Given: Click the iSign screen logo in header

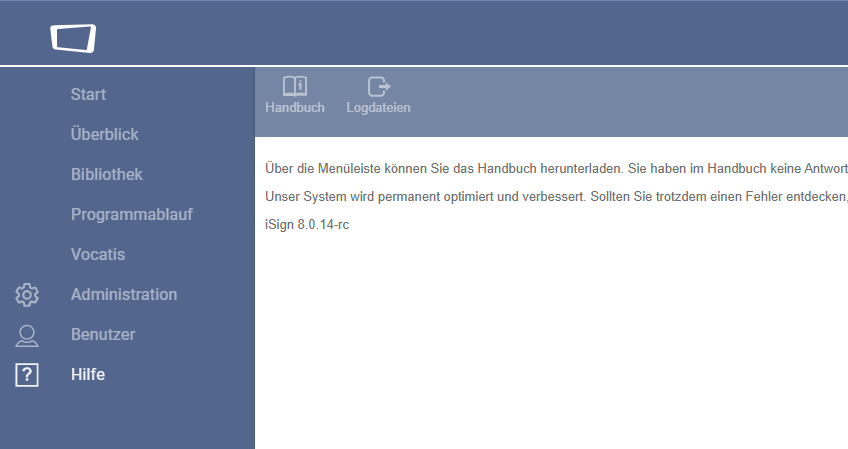Looking at the screenshot, I should tap(73, 38).
